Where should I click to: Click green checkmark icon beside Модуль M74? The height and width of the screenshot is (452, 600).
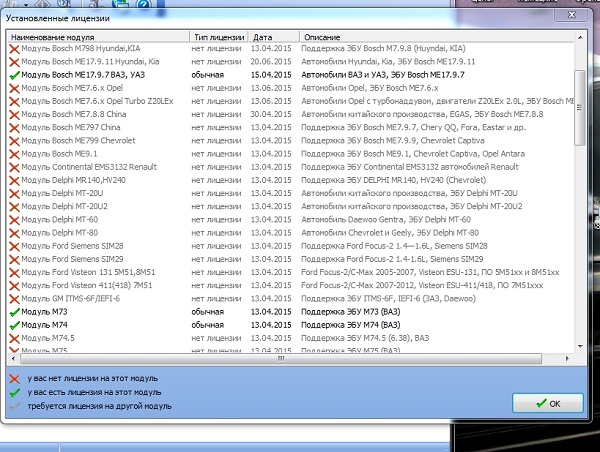tap(14, 324)
